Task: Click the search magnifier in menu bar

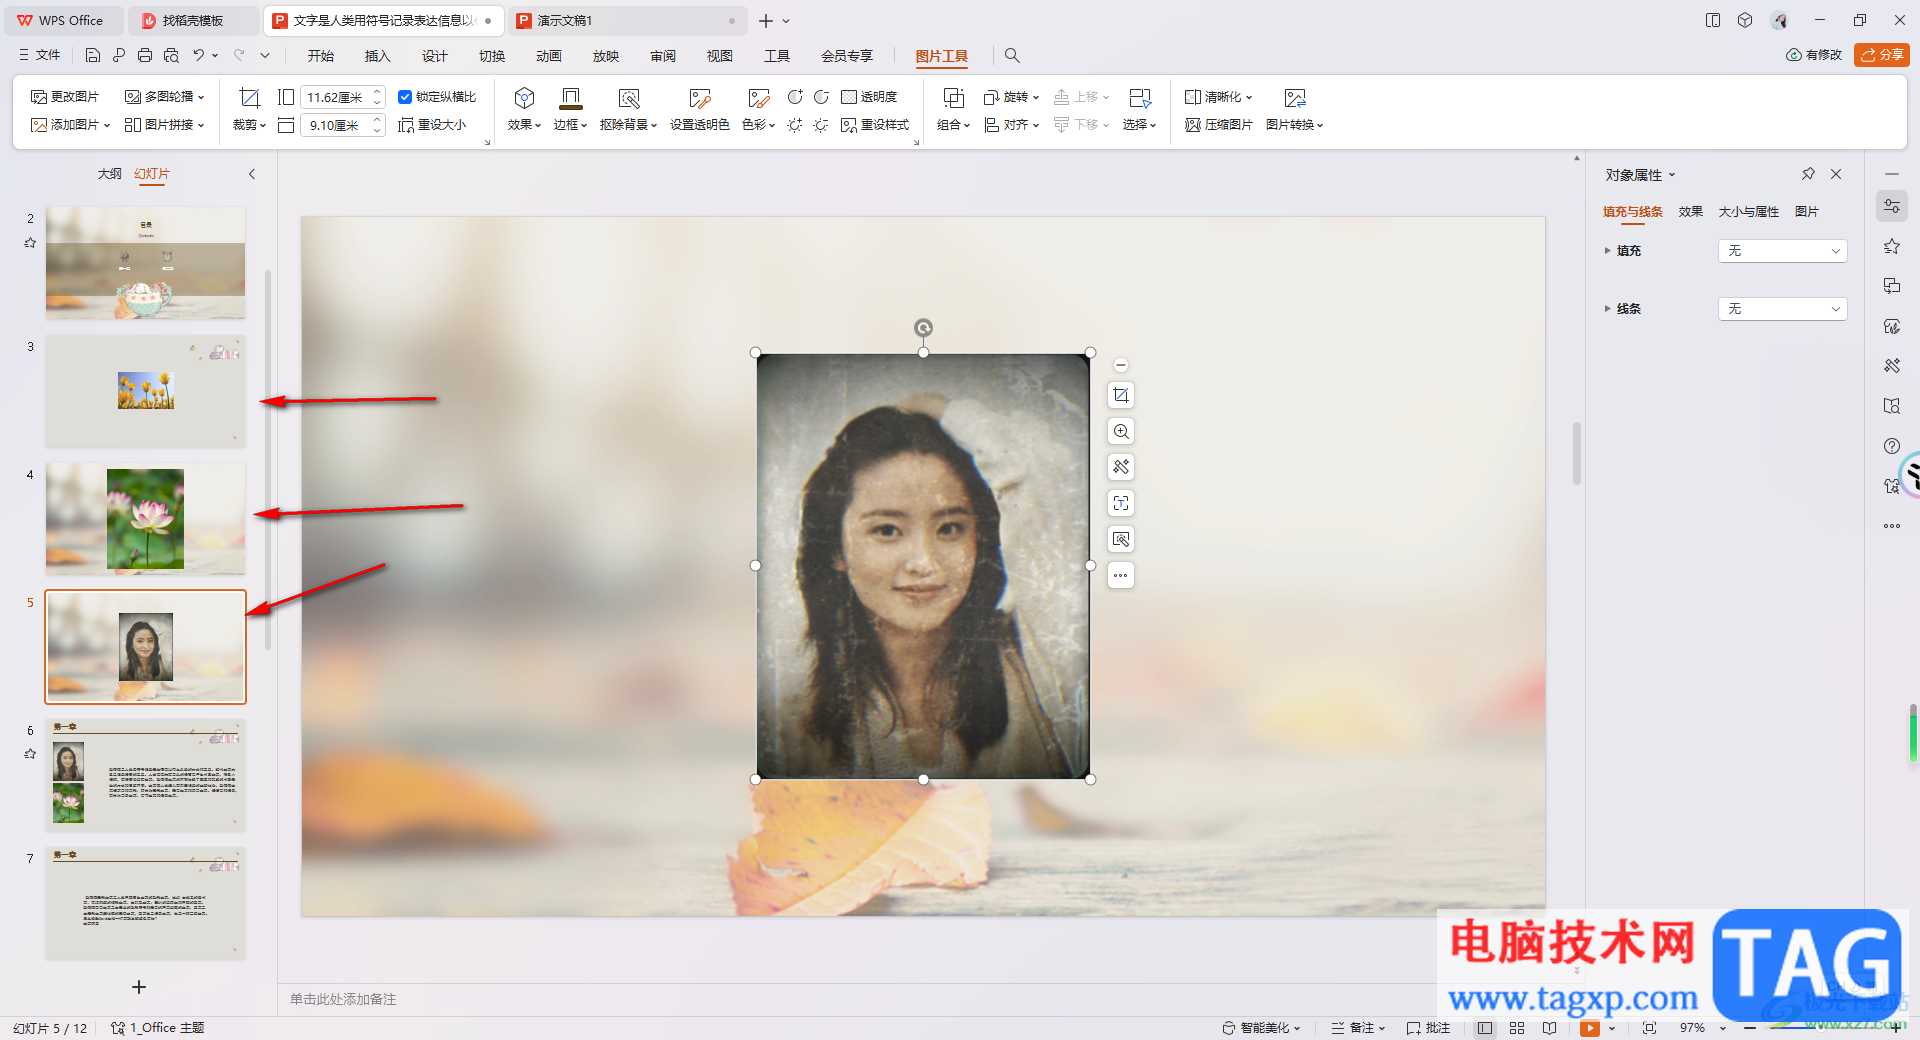Action: pos(1012,56)
